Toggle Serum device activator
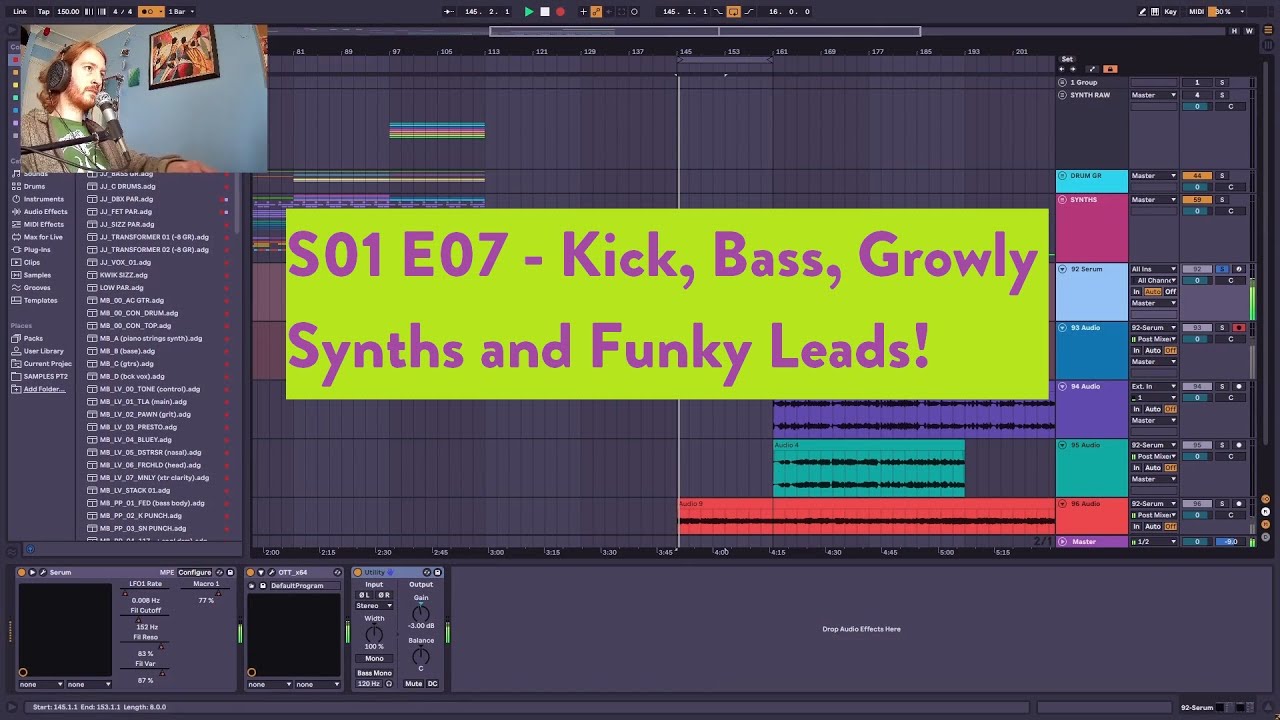Screen dimensions: 1280x720 (22, 572)
